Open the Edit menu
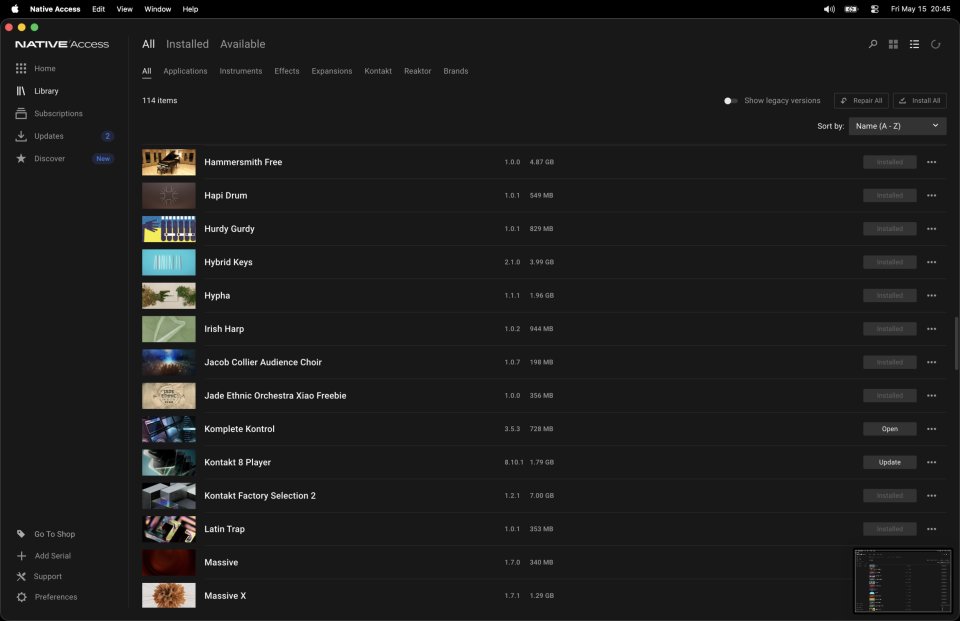Viewport: 960px width, 621px height. (99, 9)
